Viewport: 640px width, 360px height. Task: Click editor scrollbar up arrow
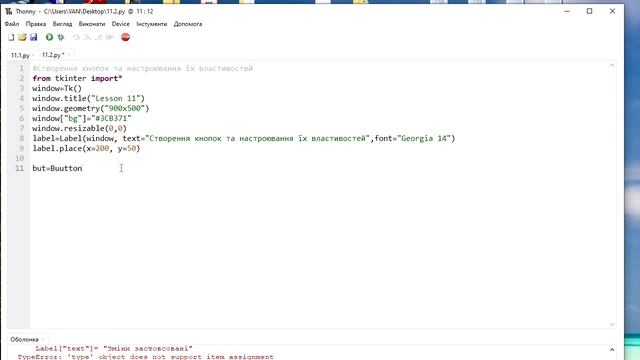point(612,66)
